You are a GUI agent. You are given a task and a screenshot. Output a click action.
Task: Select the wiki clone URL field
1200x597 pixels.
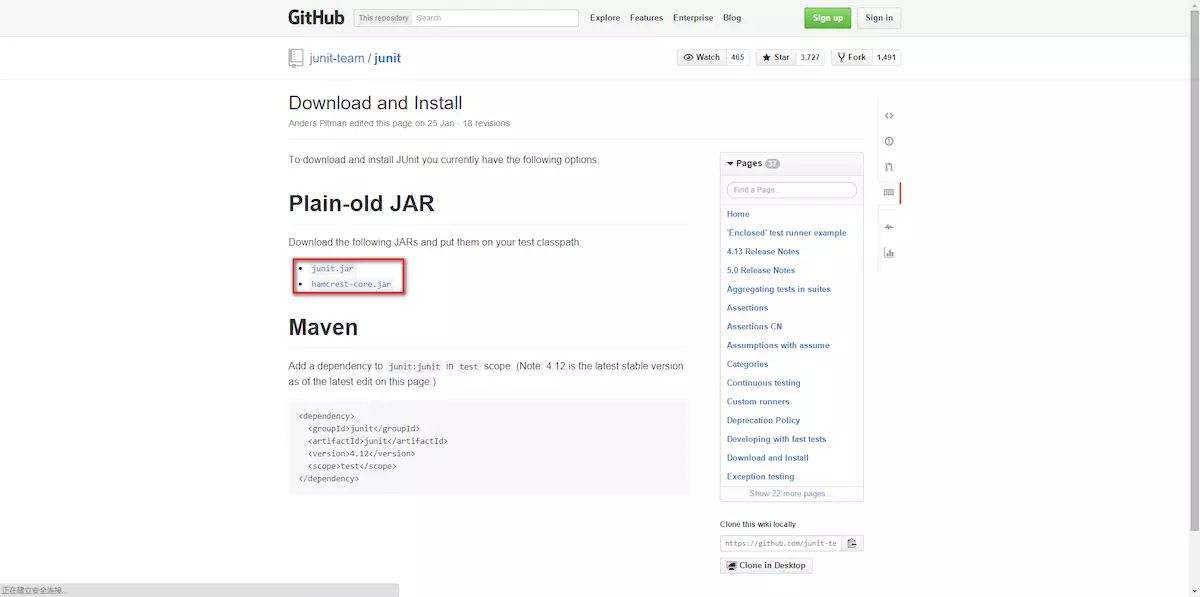point(780,543)
